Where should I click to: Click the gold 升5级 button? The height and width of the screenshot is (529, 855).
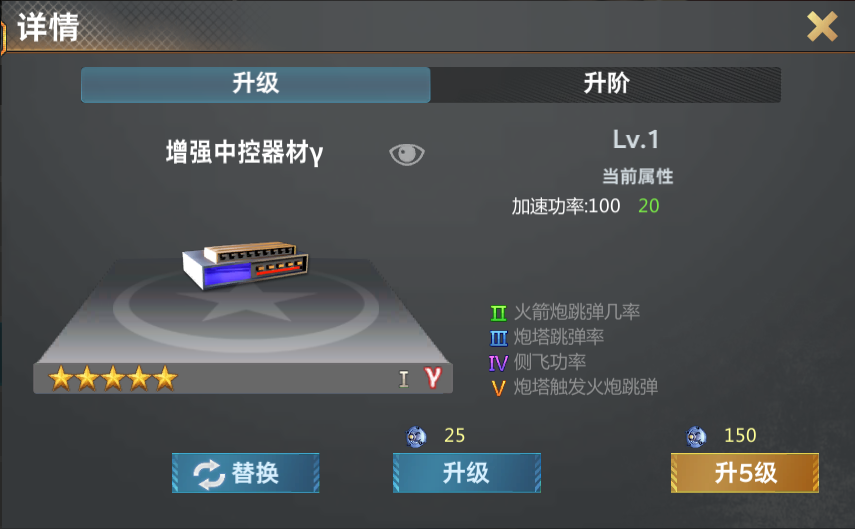745,473
